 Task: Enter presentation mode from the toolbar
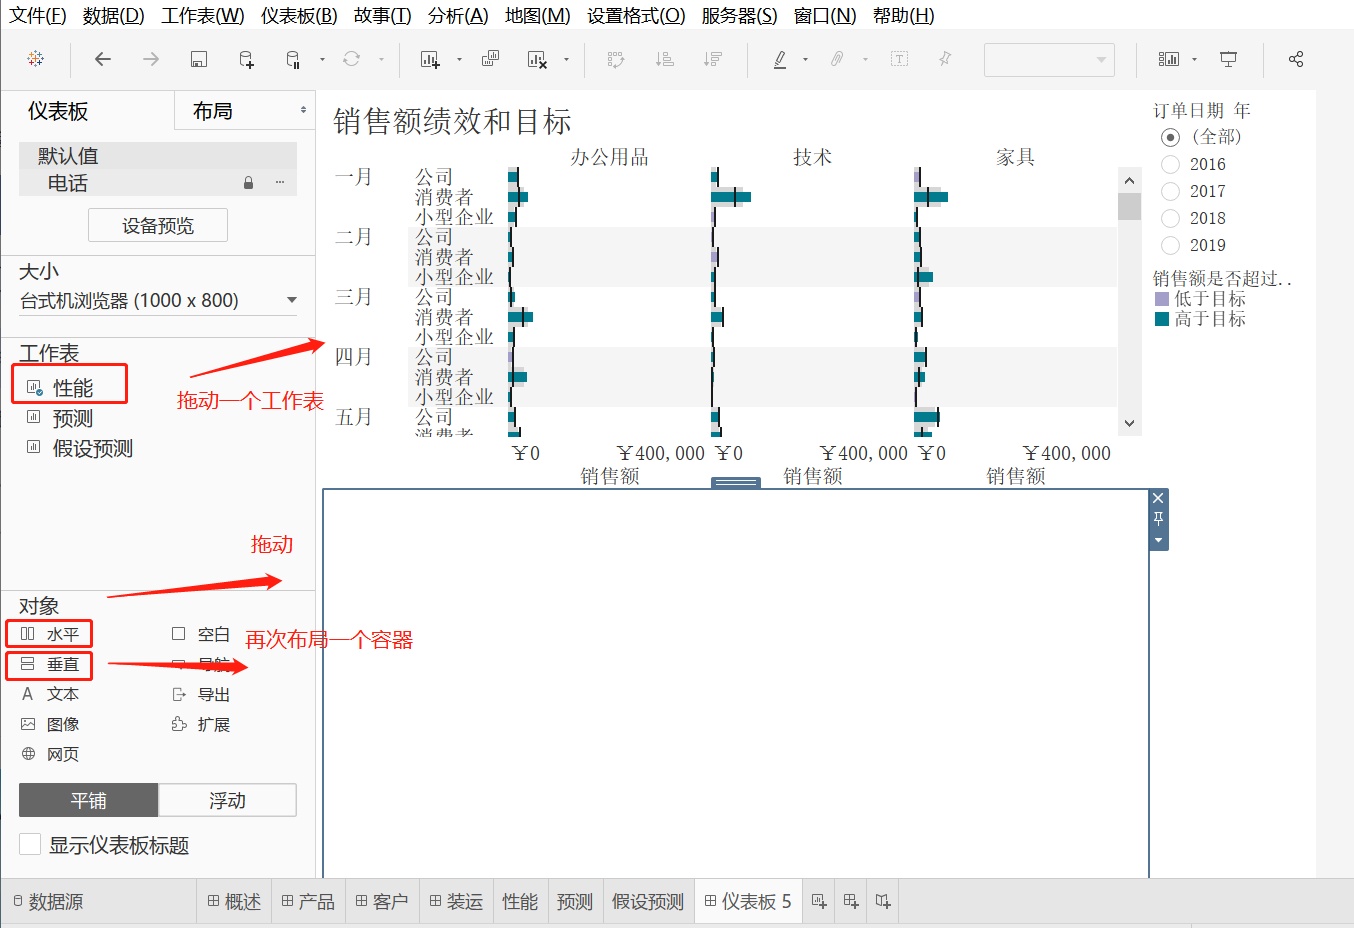pos(1228,59)
